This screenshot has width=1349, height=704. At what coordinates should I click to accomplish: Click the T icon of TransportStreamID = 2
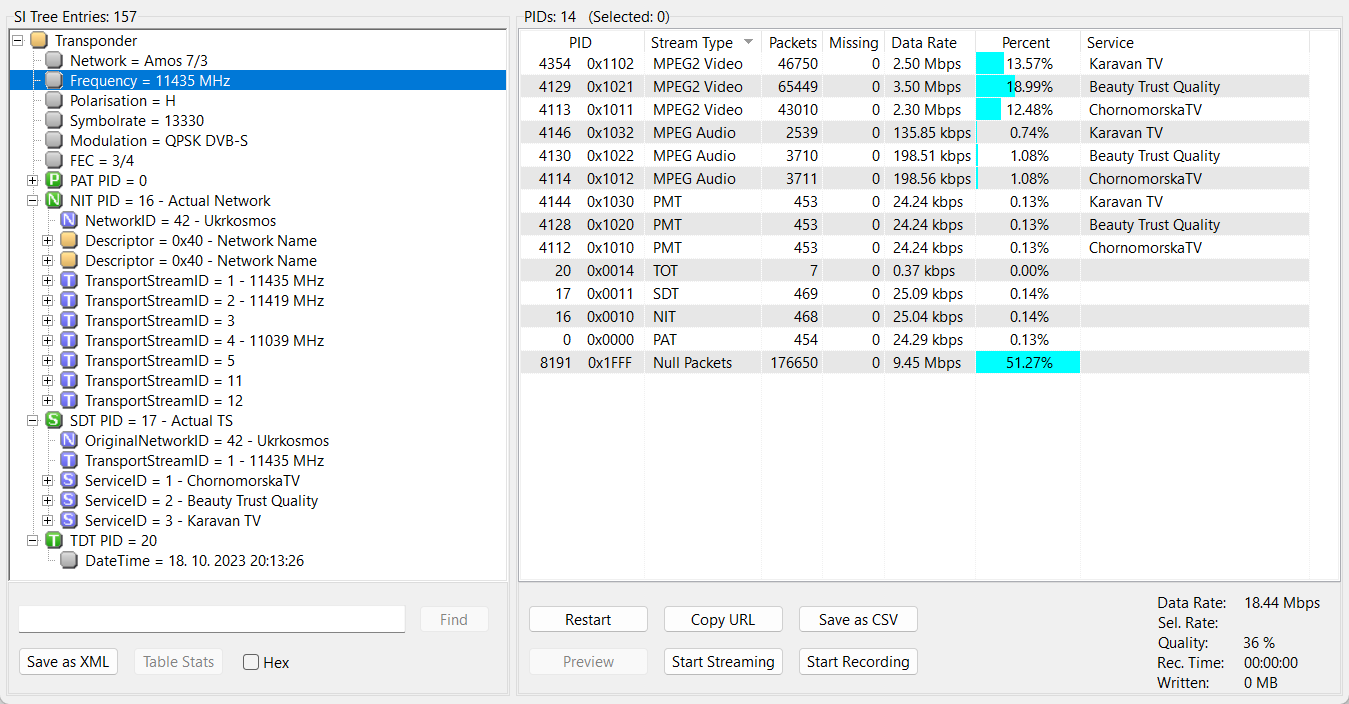pyautogui.click(x=68, y=301)
